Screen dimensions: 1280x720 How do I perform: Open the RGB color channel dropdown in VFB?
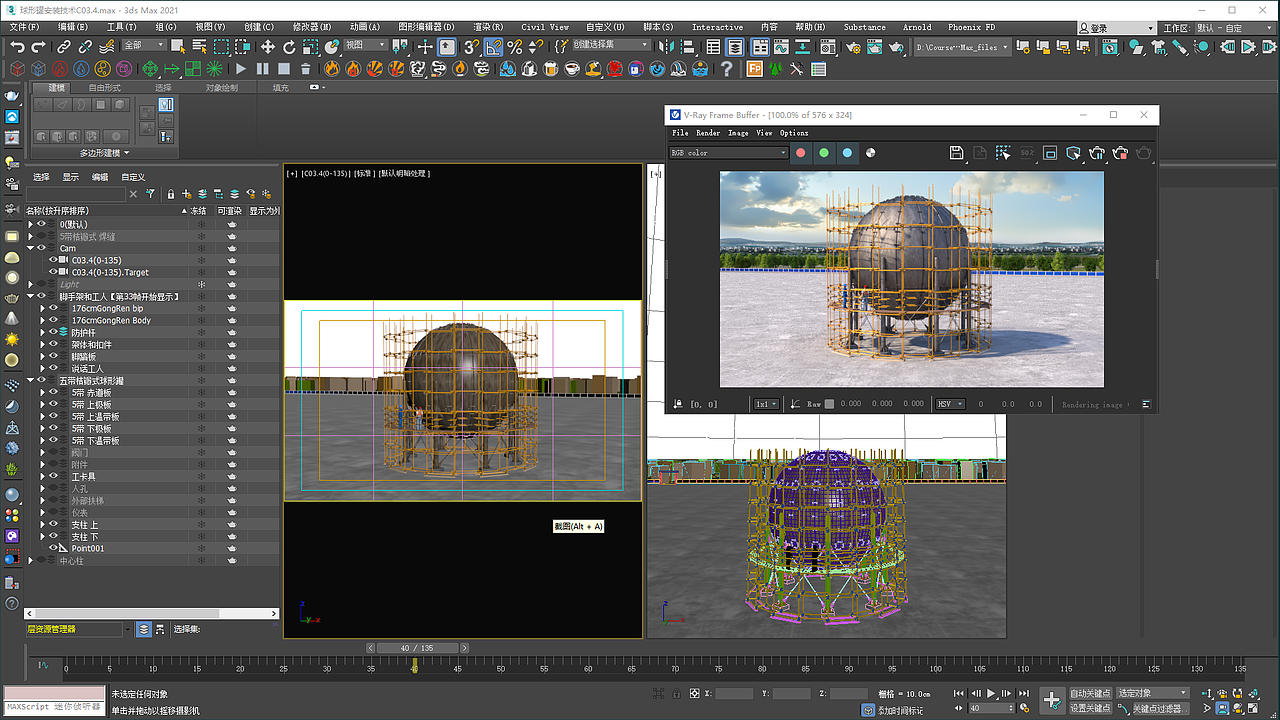727,152
